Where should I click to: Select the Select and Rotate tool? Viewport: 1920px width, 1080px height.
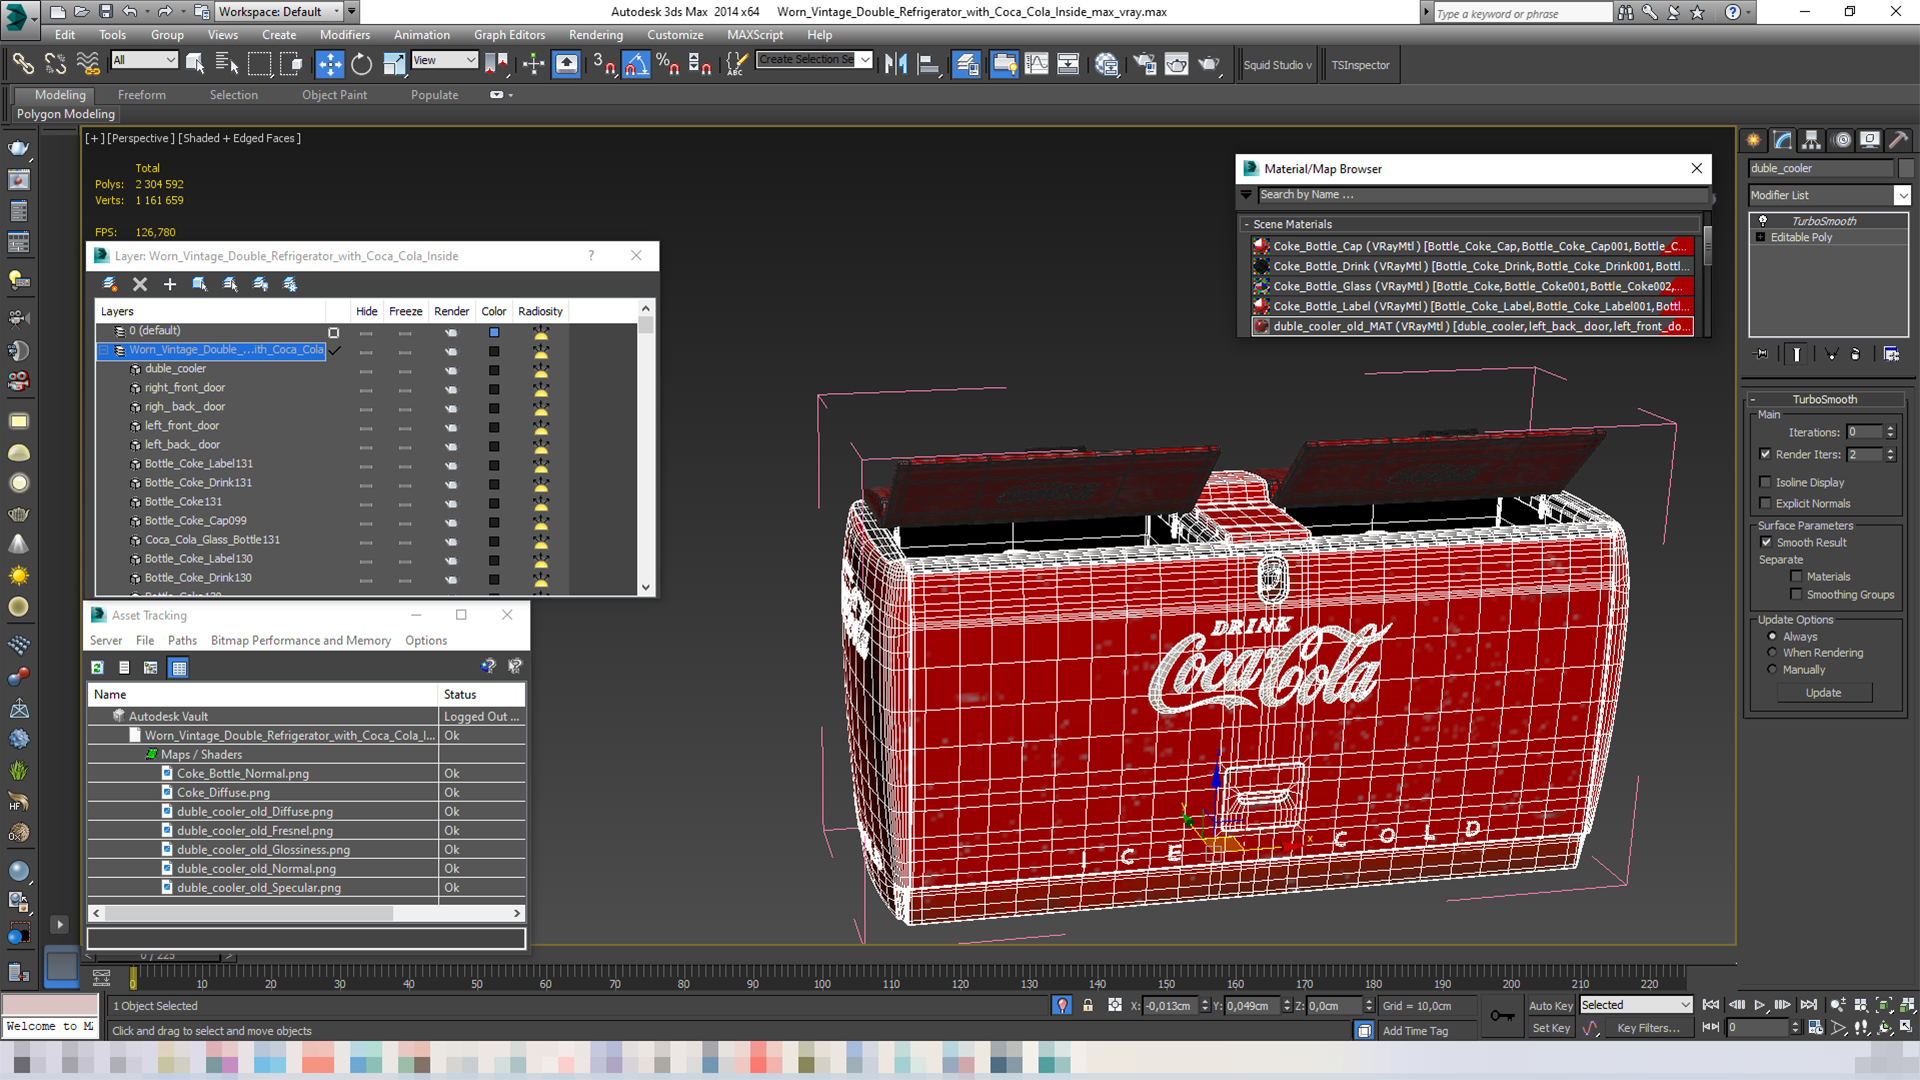pos(361,65)
